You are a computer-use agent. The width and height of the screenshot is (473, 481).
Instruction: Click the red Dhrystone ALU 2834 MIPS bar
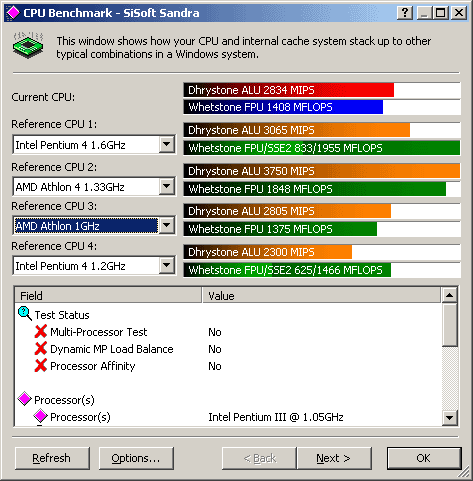click(x=289, y=90)
